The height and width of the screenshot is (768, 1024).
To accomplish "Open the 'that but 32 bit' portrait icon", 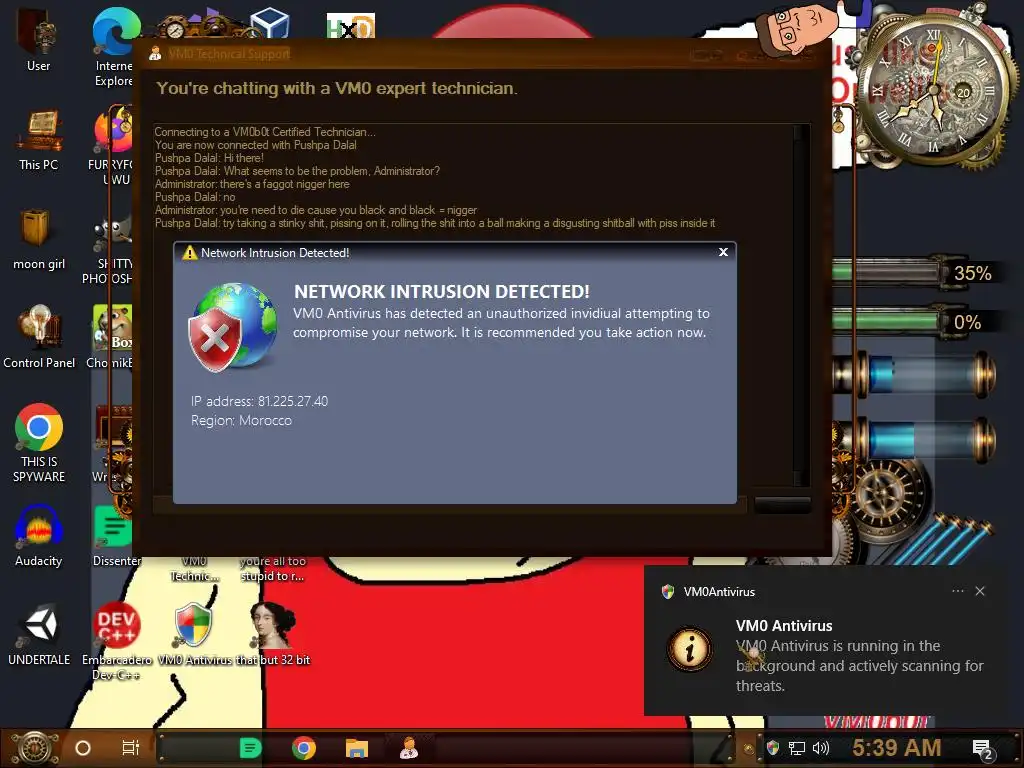I will click(x=273, y=635).
